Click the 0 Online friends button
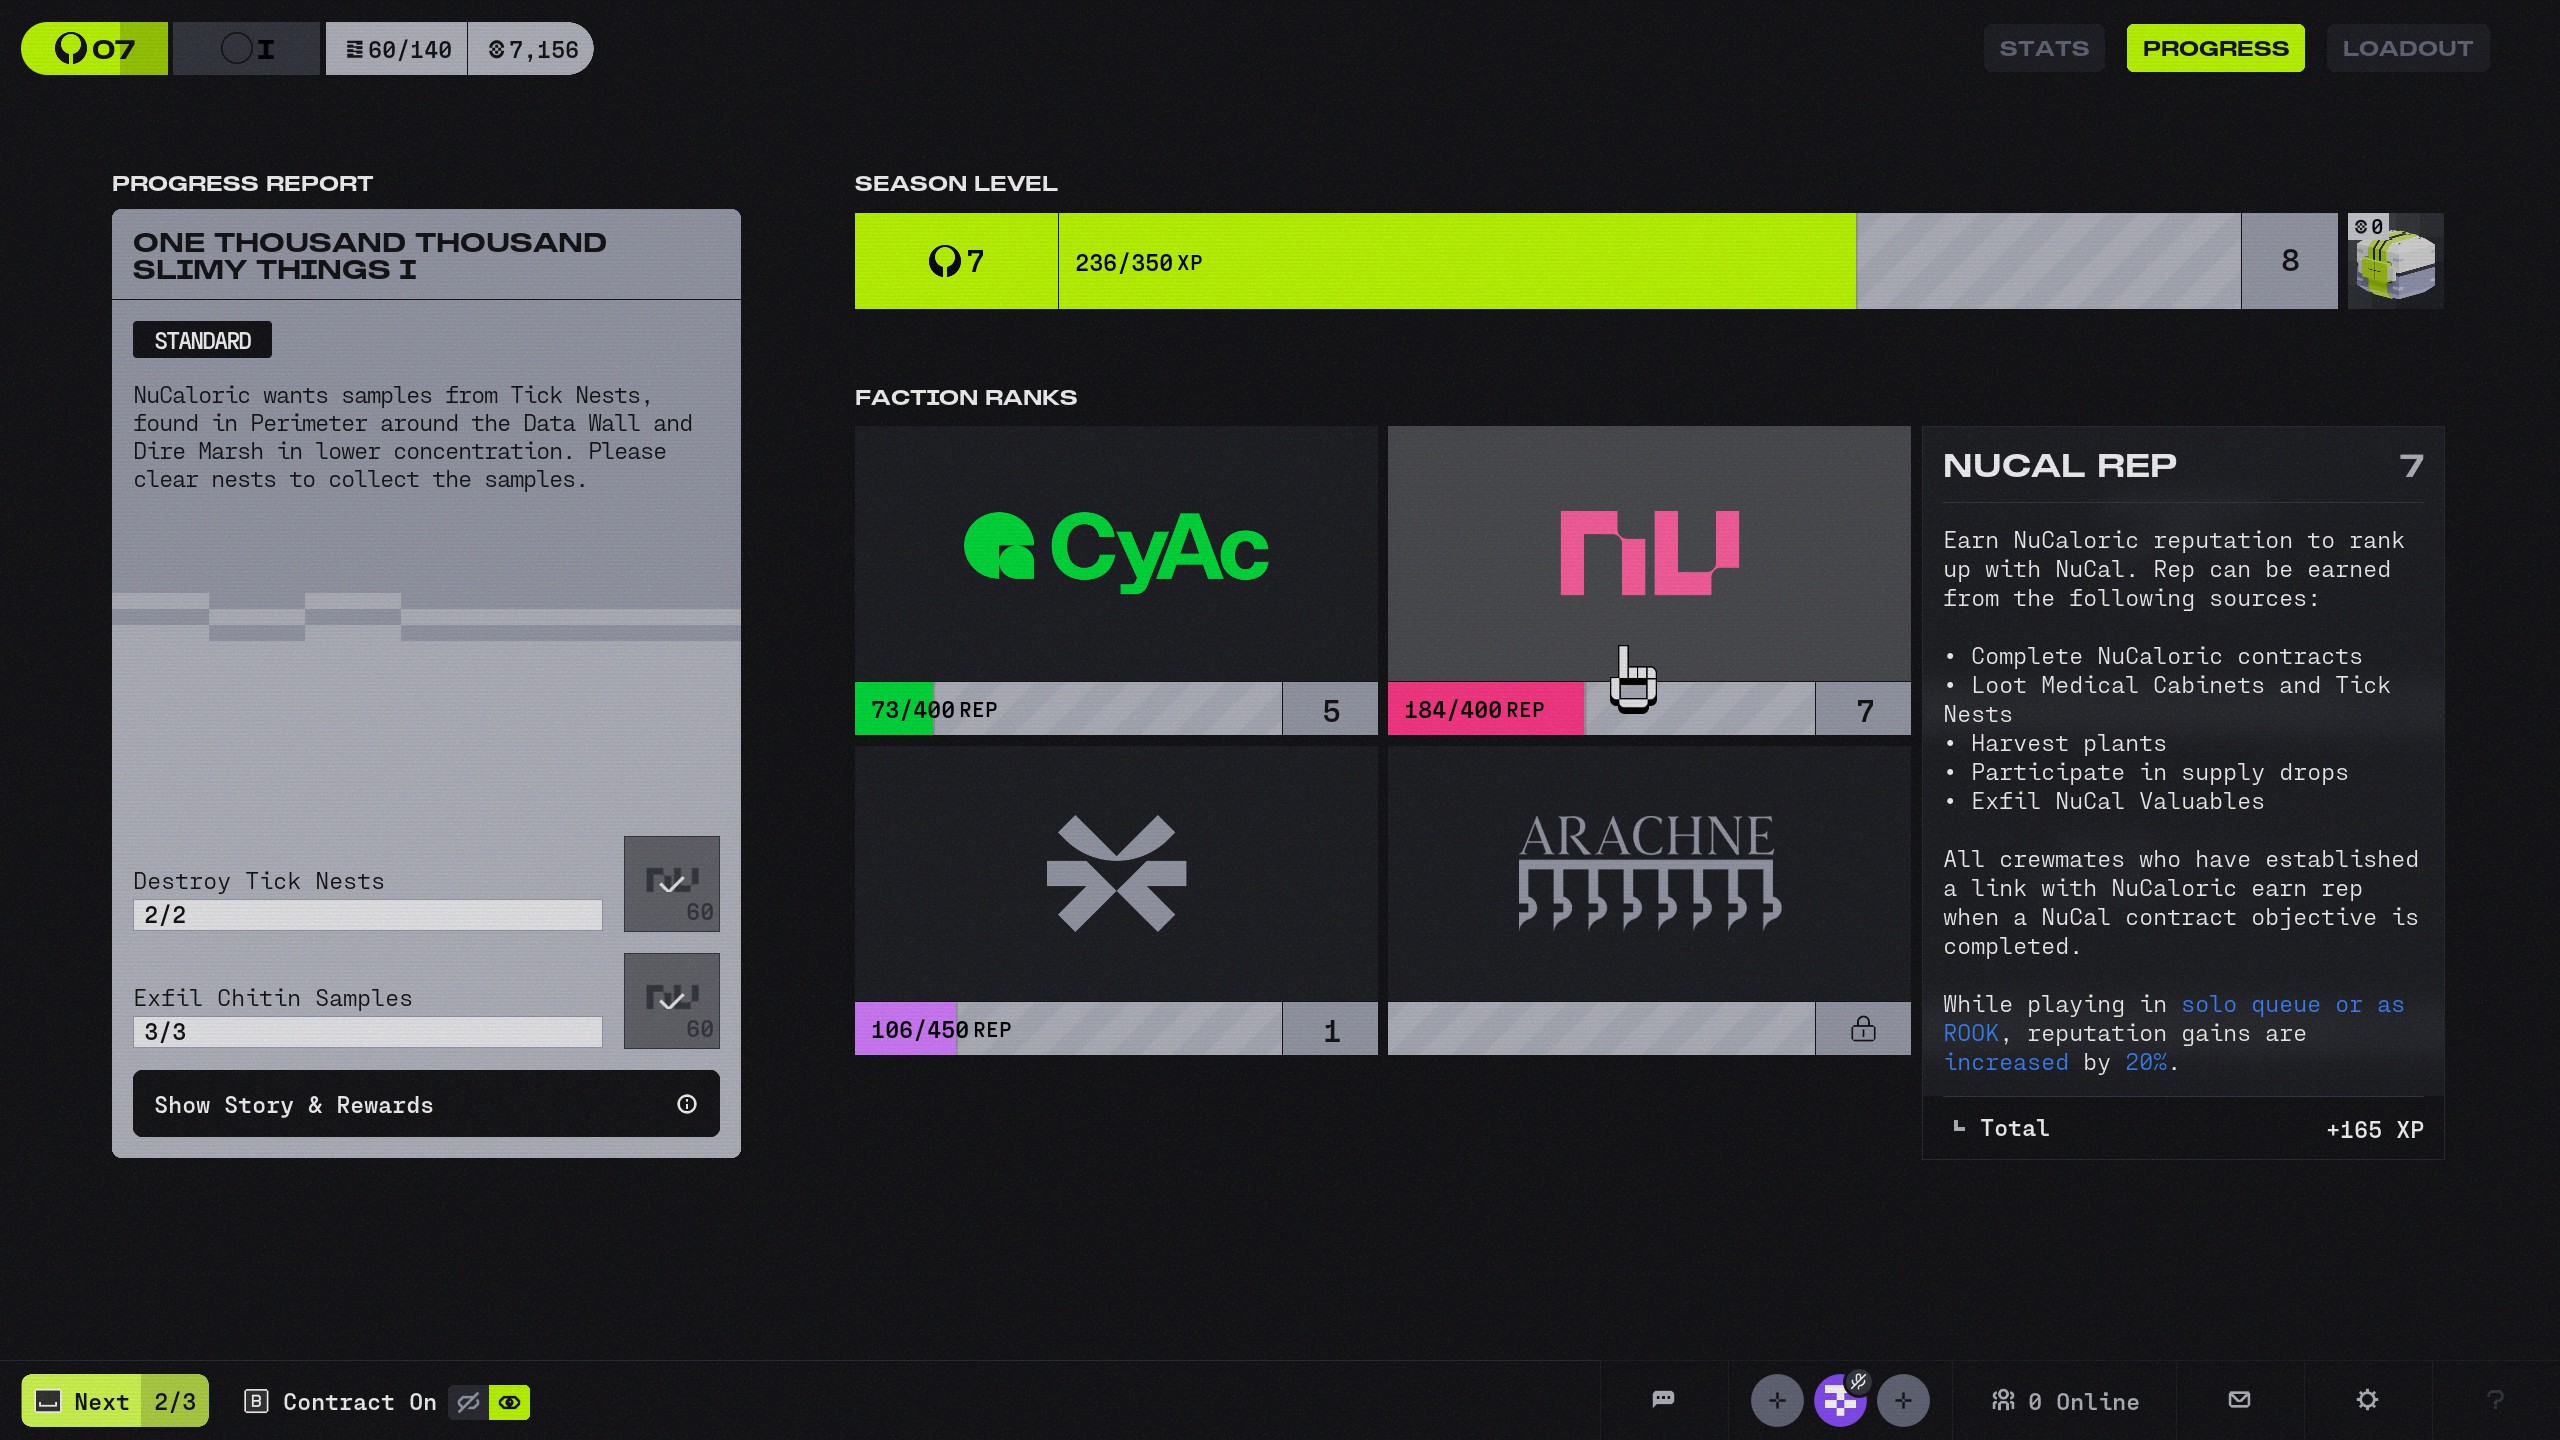 (x=2066, y=1401)
